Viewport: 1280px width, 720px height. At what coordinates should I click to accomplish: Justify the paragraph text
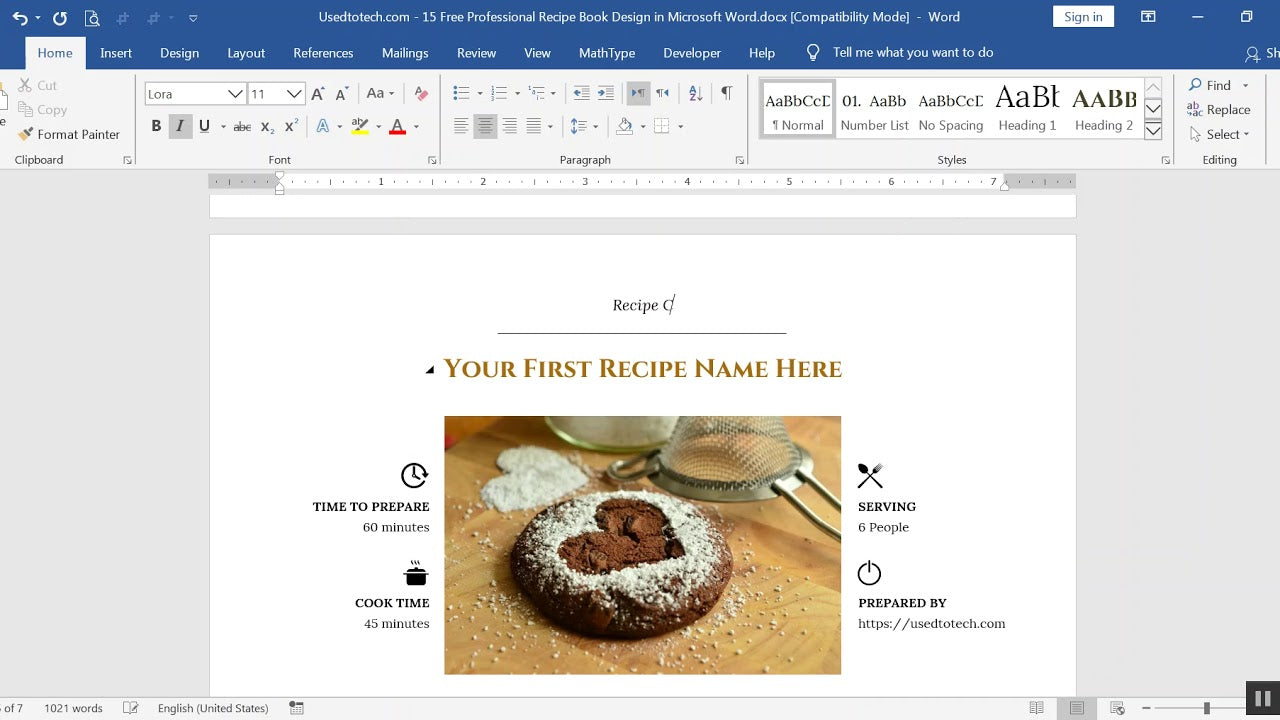tap(534, 126)
